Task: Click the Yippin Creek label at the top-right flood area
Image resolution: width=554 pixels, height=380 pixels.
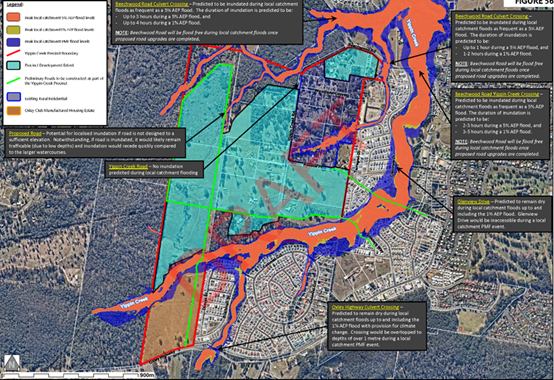Action: (412, 32)
